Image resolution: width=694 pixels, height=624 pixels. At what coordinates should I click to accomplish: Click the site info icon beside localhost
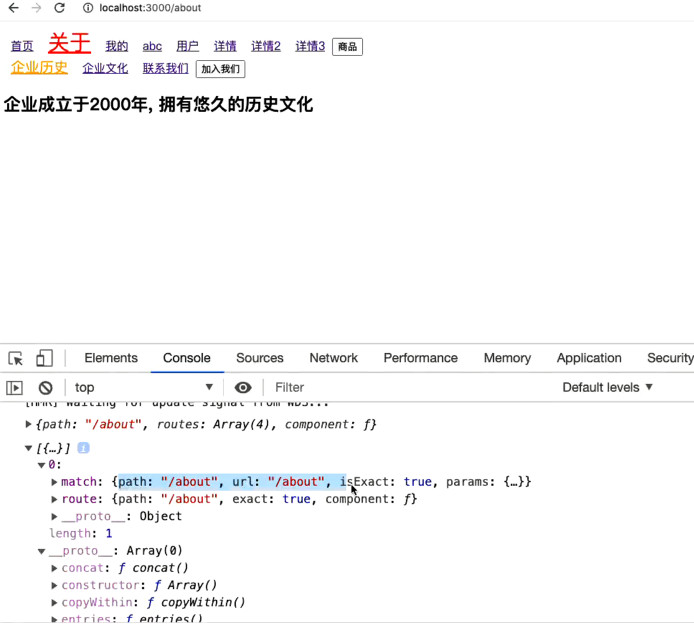[88, 8]
